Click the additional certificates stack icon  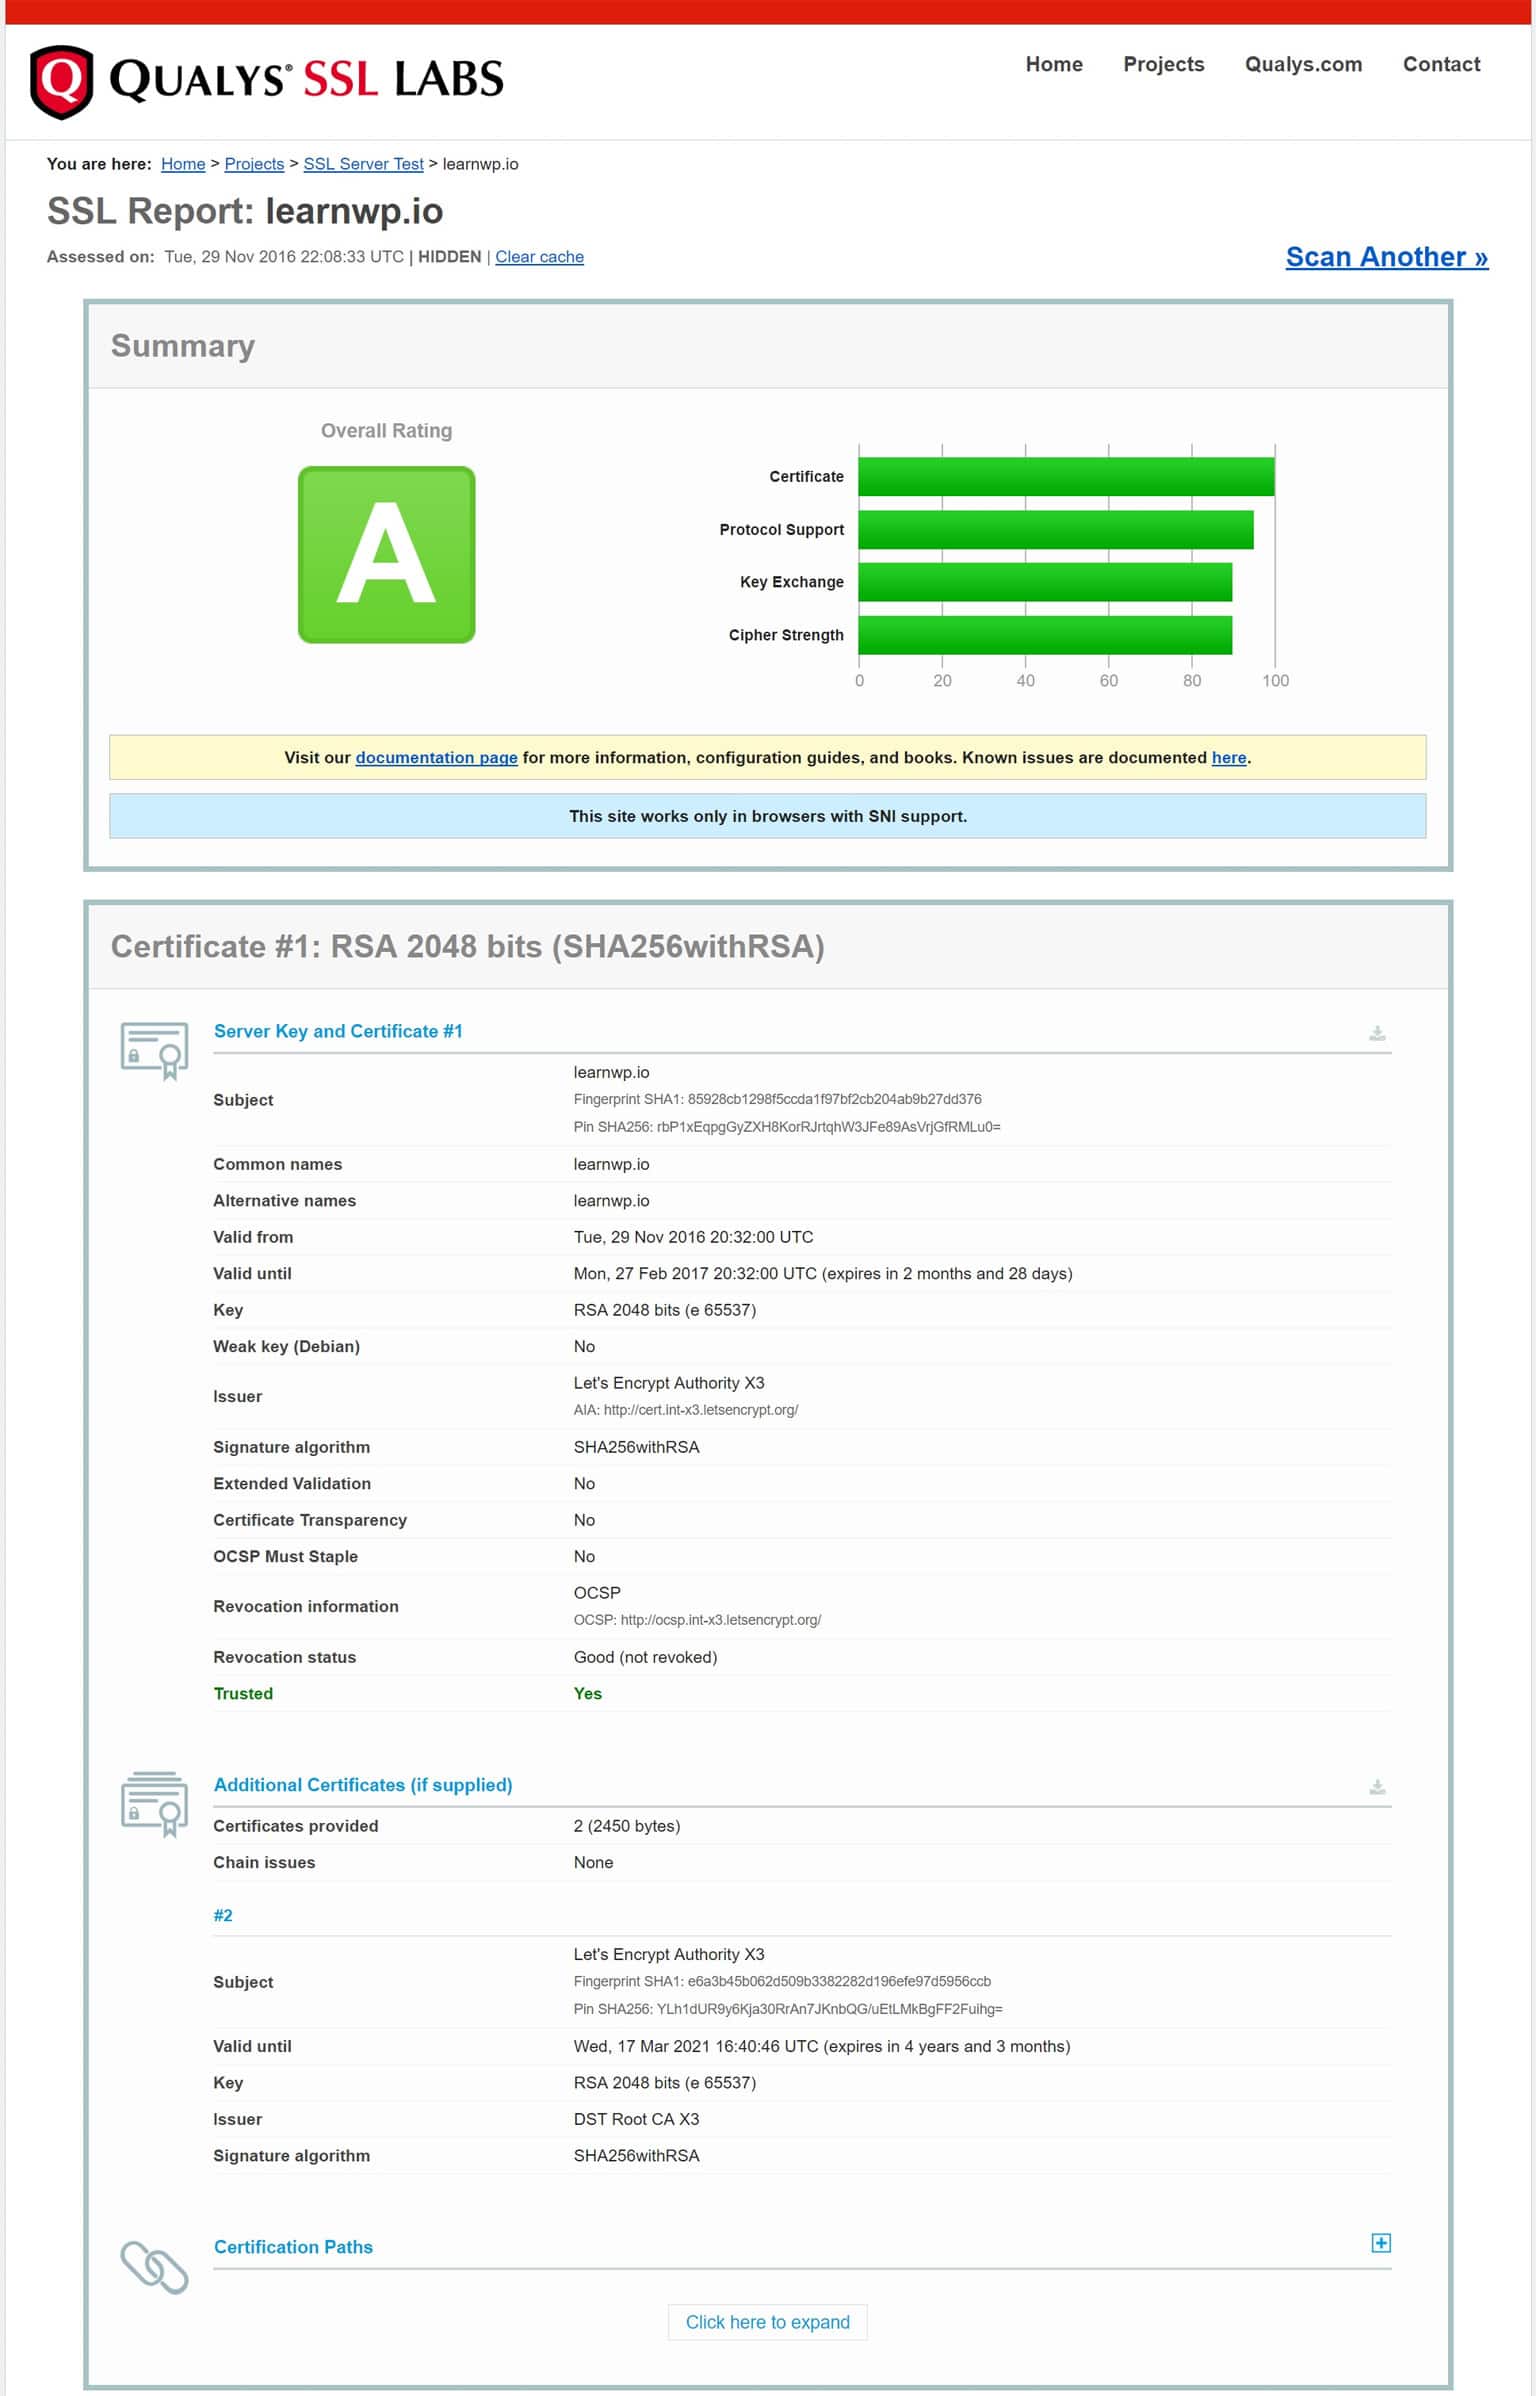(154, 1804)
